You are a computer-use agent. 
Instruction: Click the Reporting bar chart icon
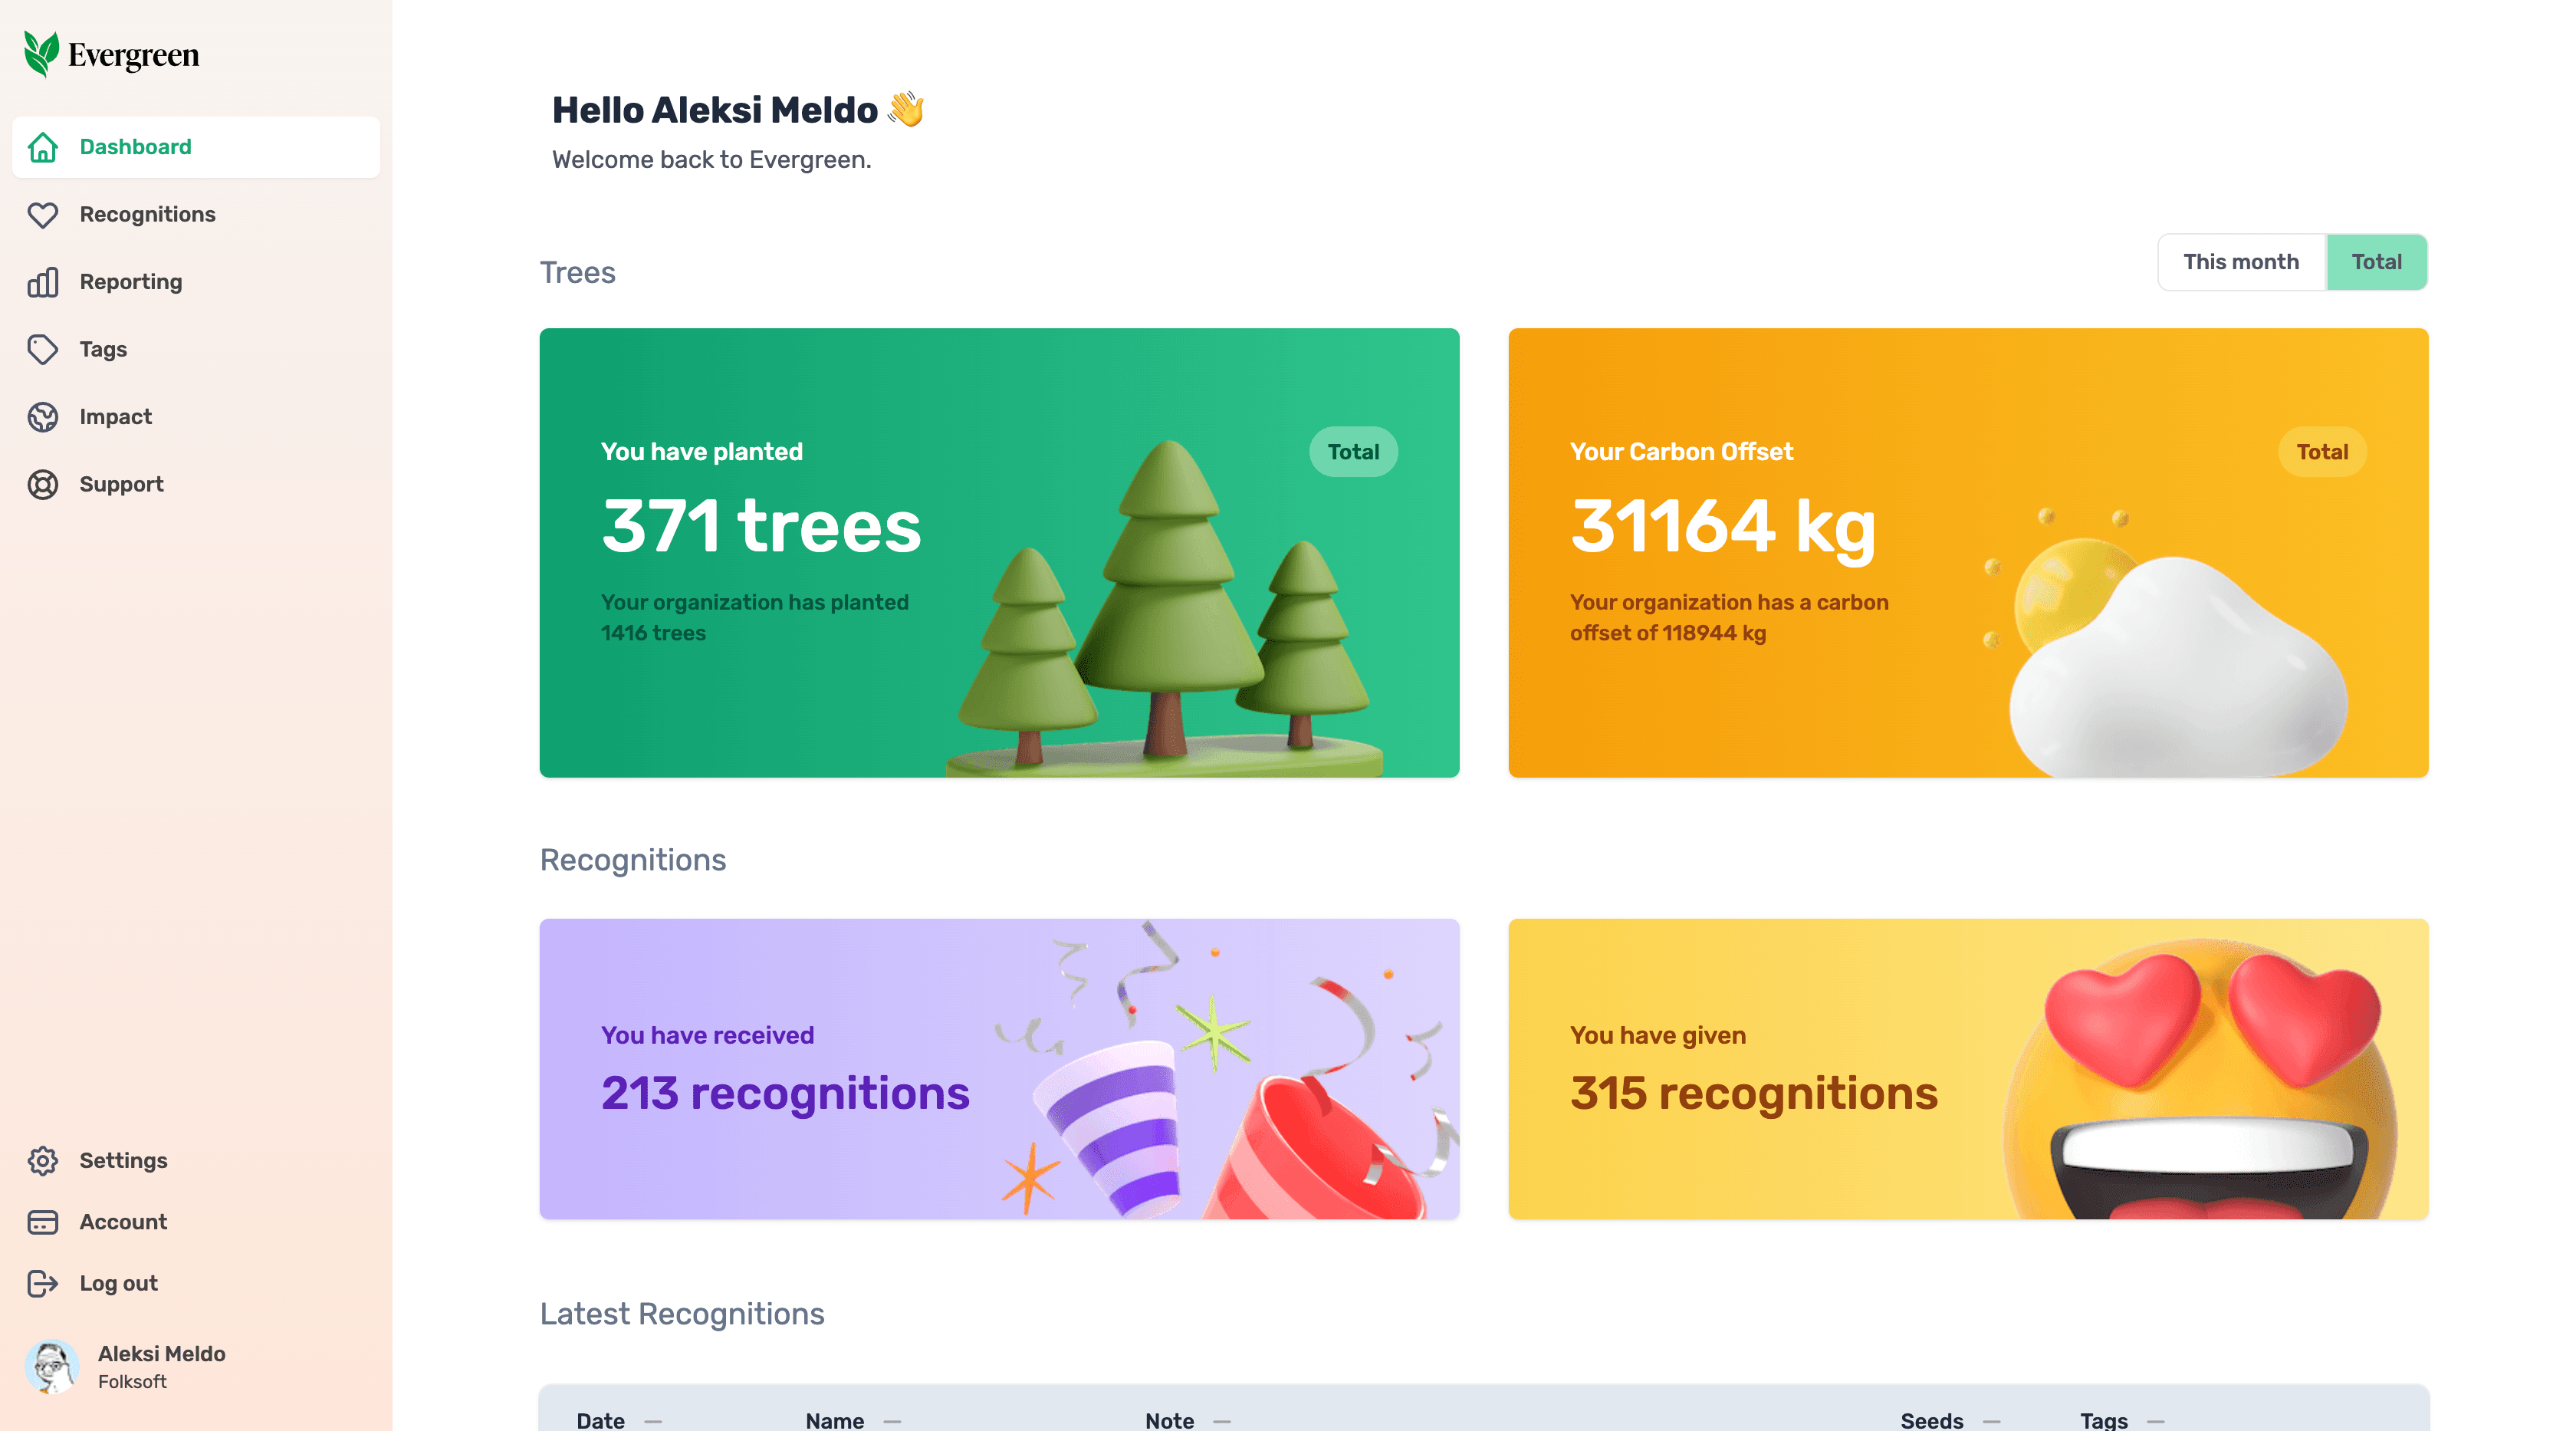(x=42, y=283)
